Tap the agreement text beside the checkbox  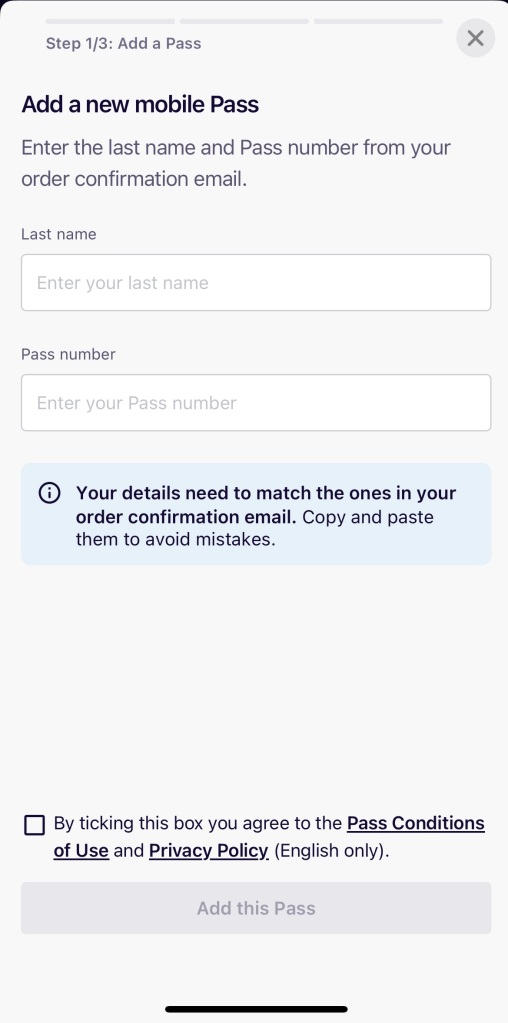(269, 837)
